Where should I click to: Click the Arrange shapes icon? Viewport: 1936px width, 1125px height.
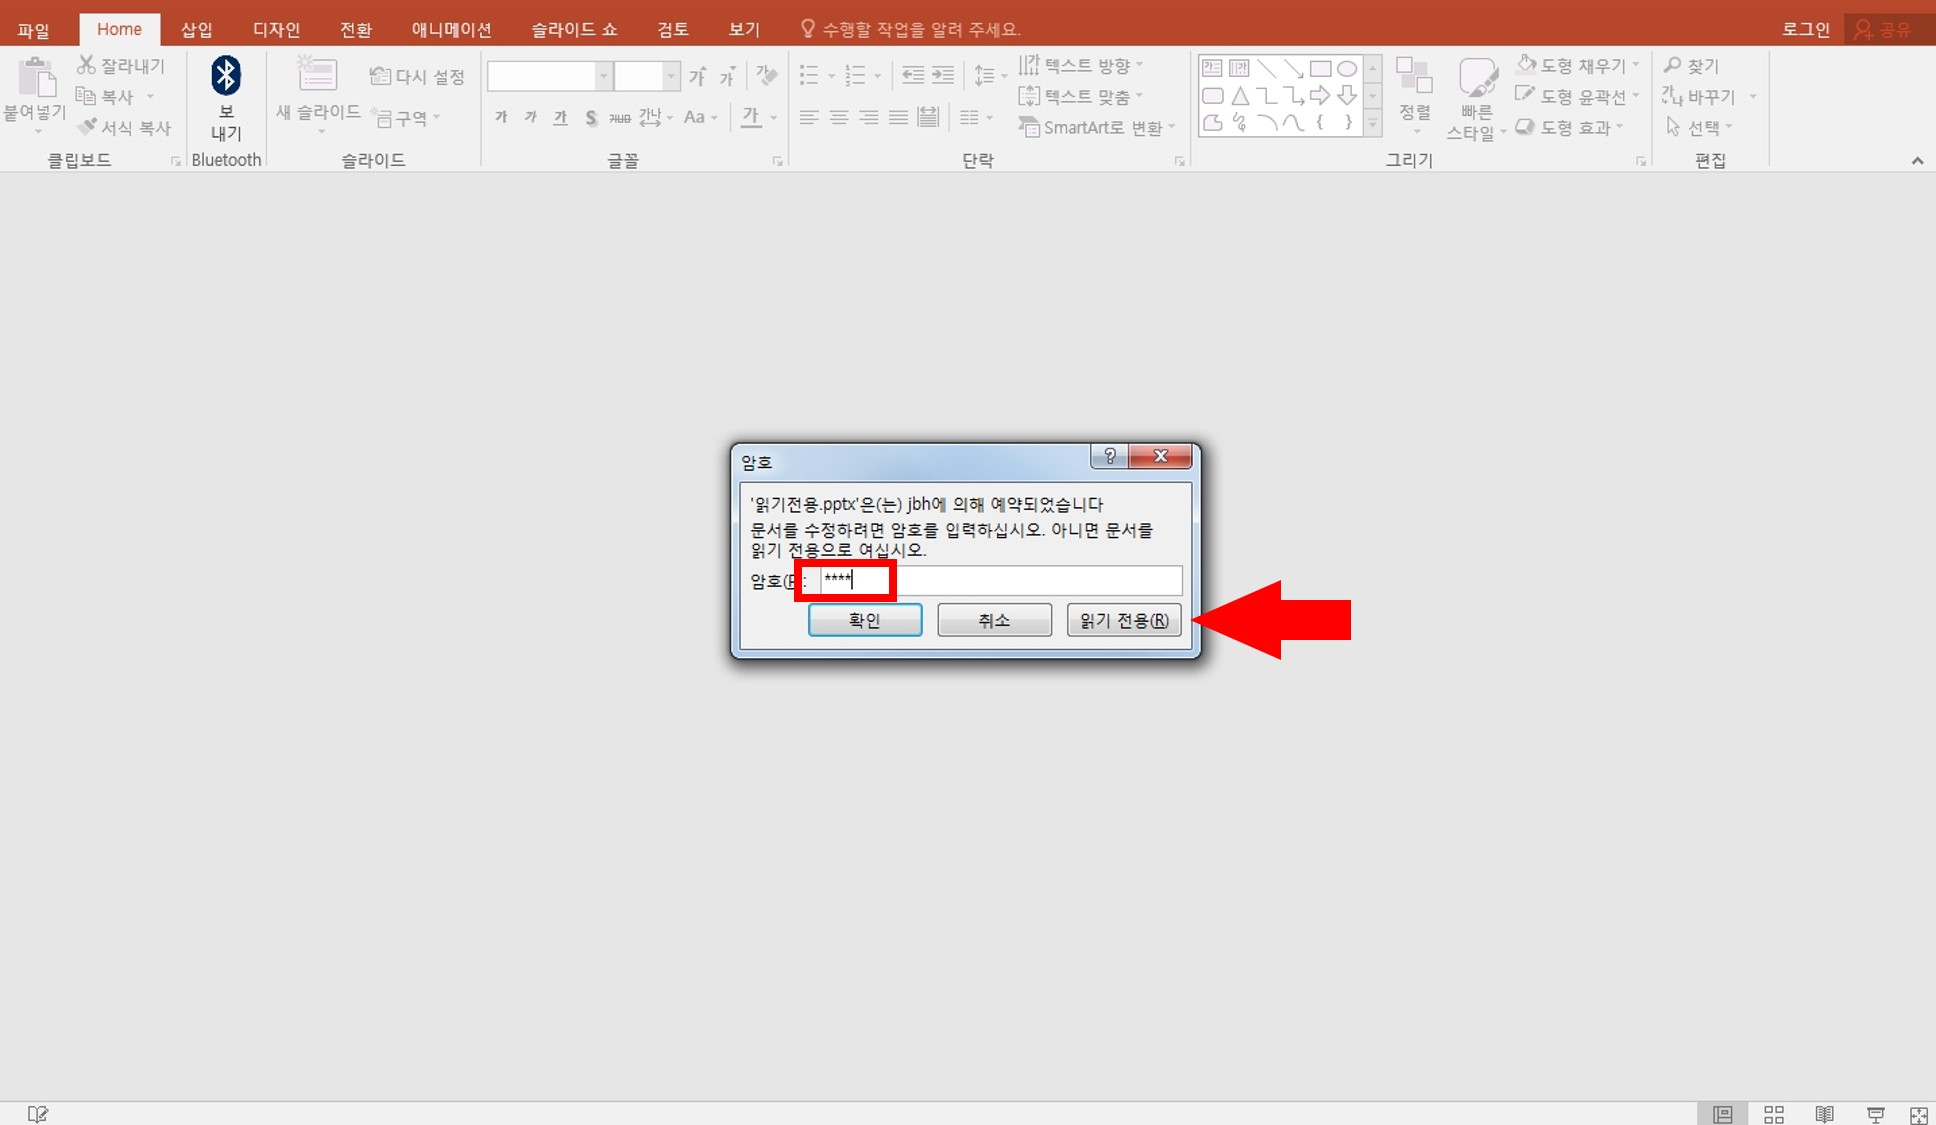tap(1414, 76)
